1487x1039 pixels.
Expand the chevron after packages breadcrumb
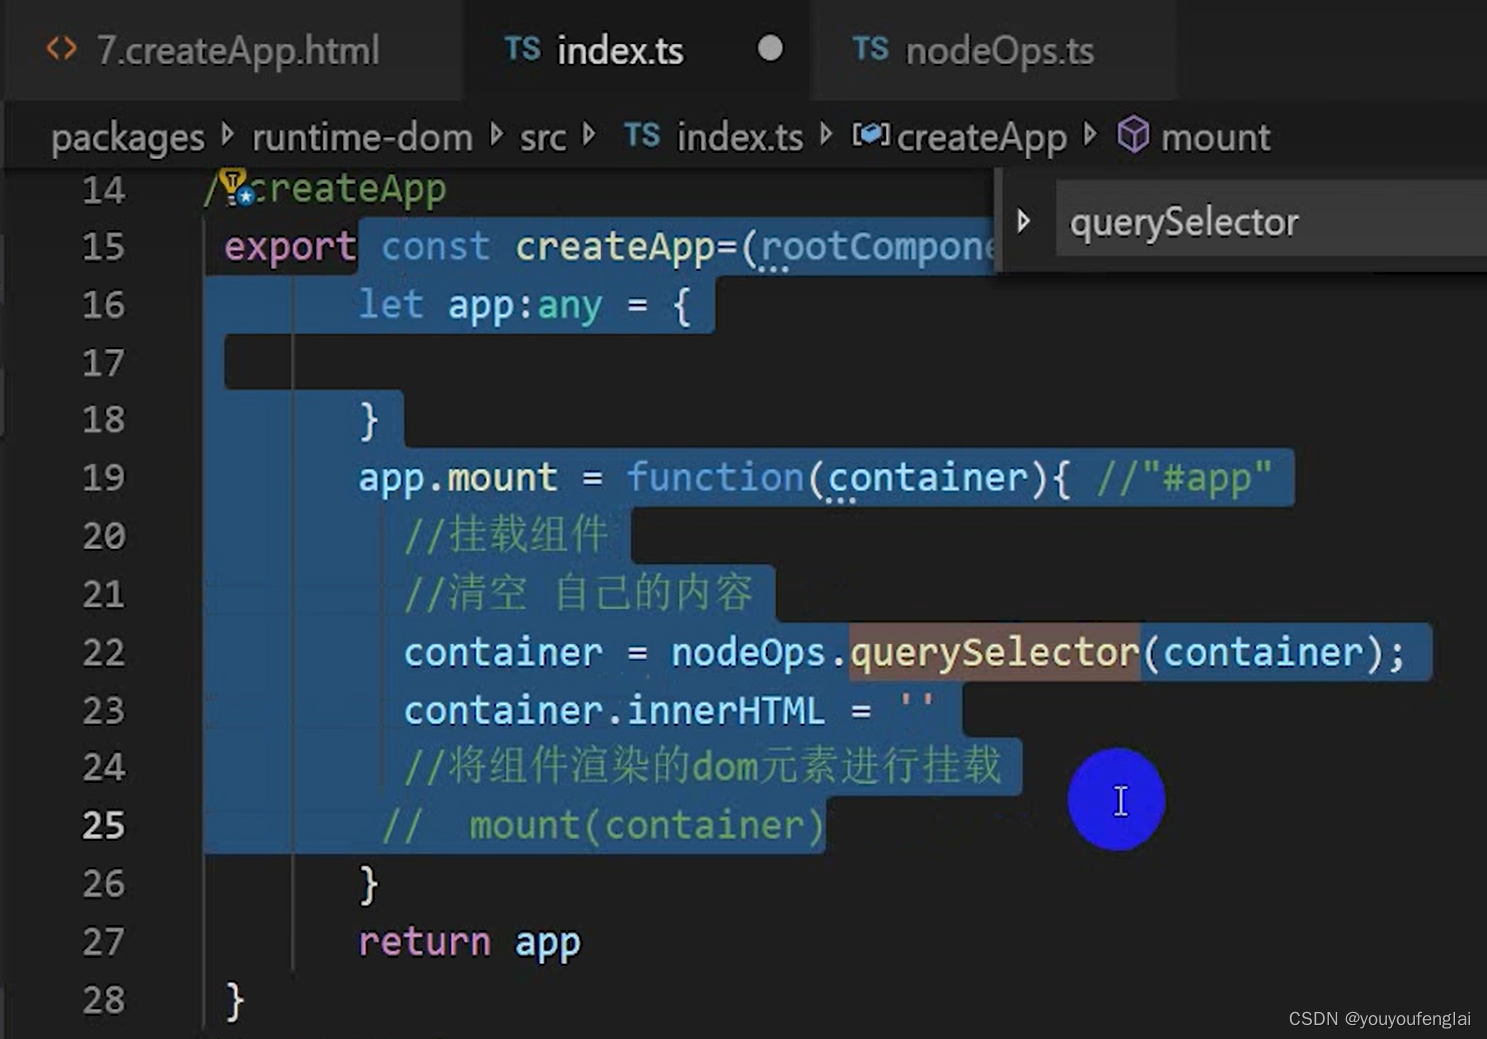(x=228, y=134)
